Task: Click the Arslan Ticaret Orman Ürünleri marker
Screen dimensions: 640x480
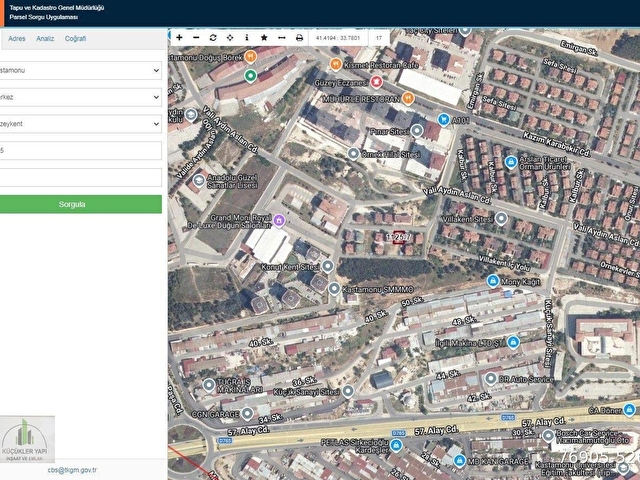Action: click(511, 162)
